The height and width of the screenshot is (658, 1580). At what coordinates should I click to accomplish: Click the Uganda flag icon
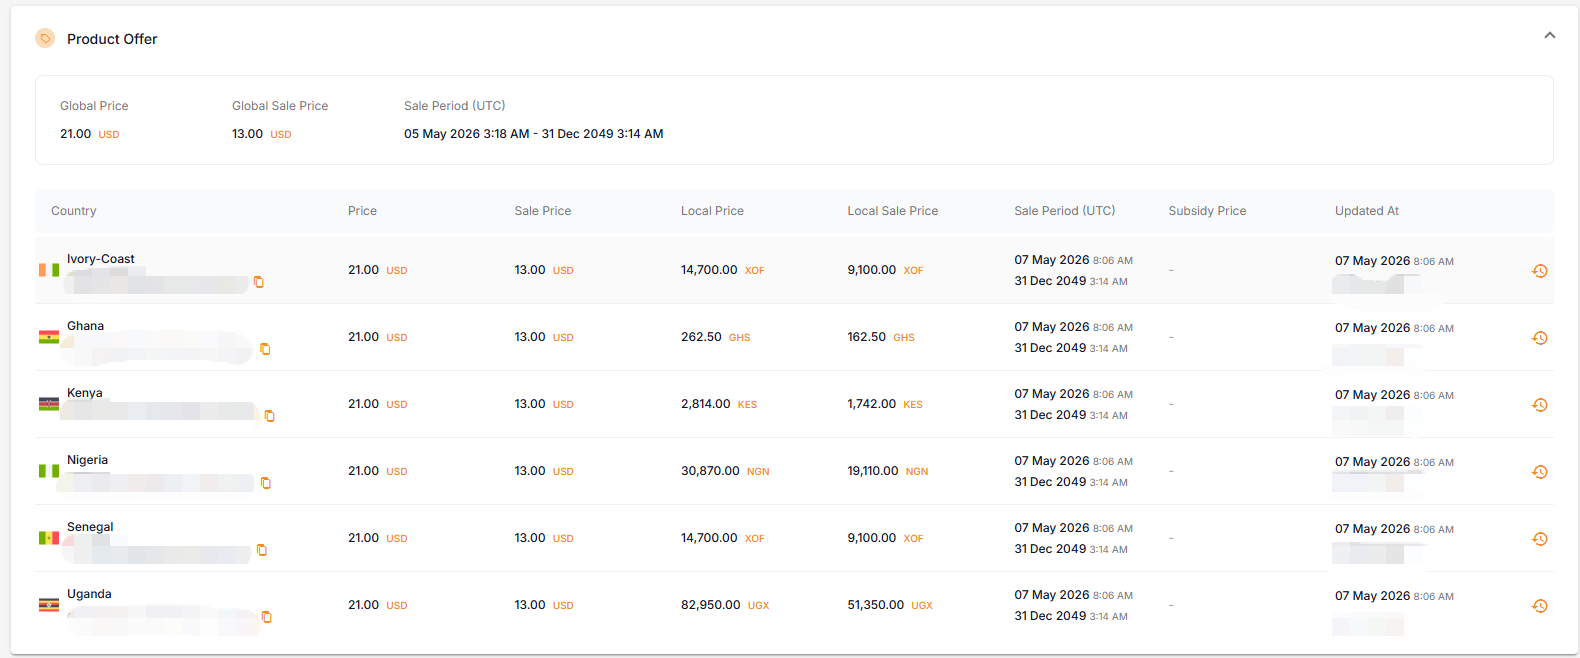point(49,605)
